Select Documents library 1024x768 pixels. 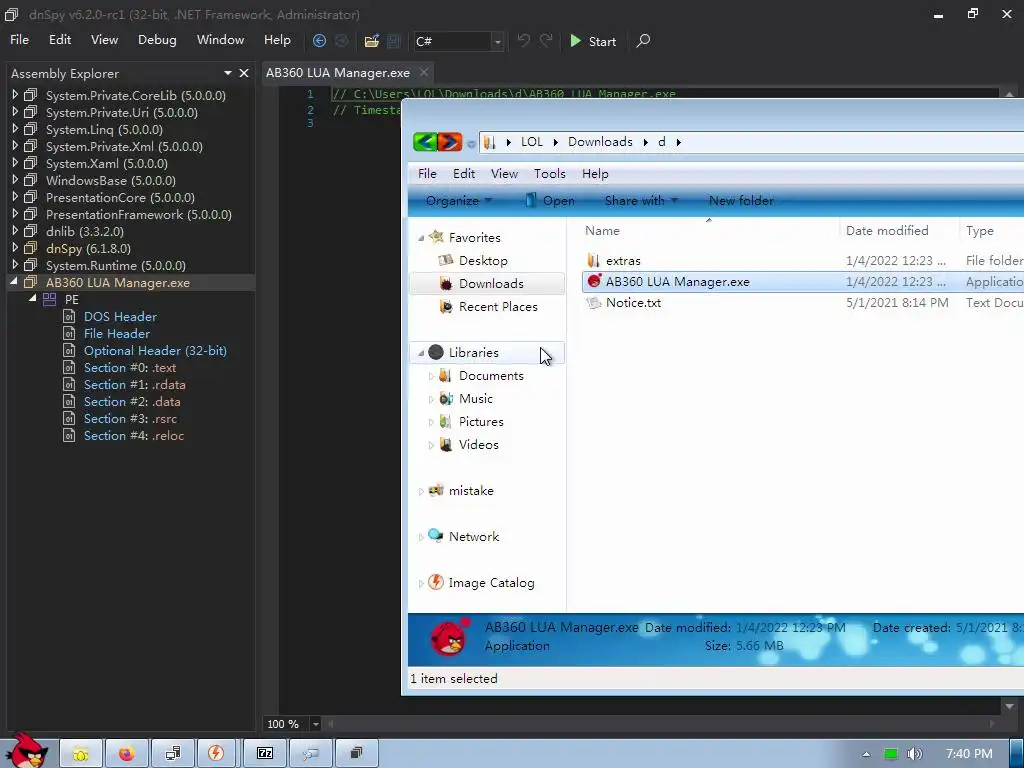pos(491,376)
